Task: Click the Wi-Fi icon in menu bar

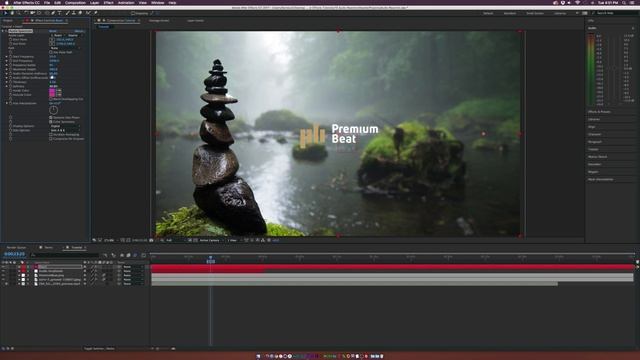Action: pyautogui.click(x=577, y=2)
